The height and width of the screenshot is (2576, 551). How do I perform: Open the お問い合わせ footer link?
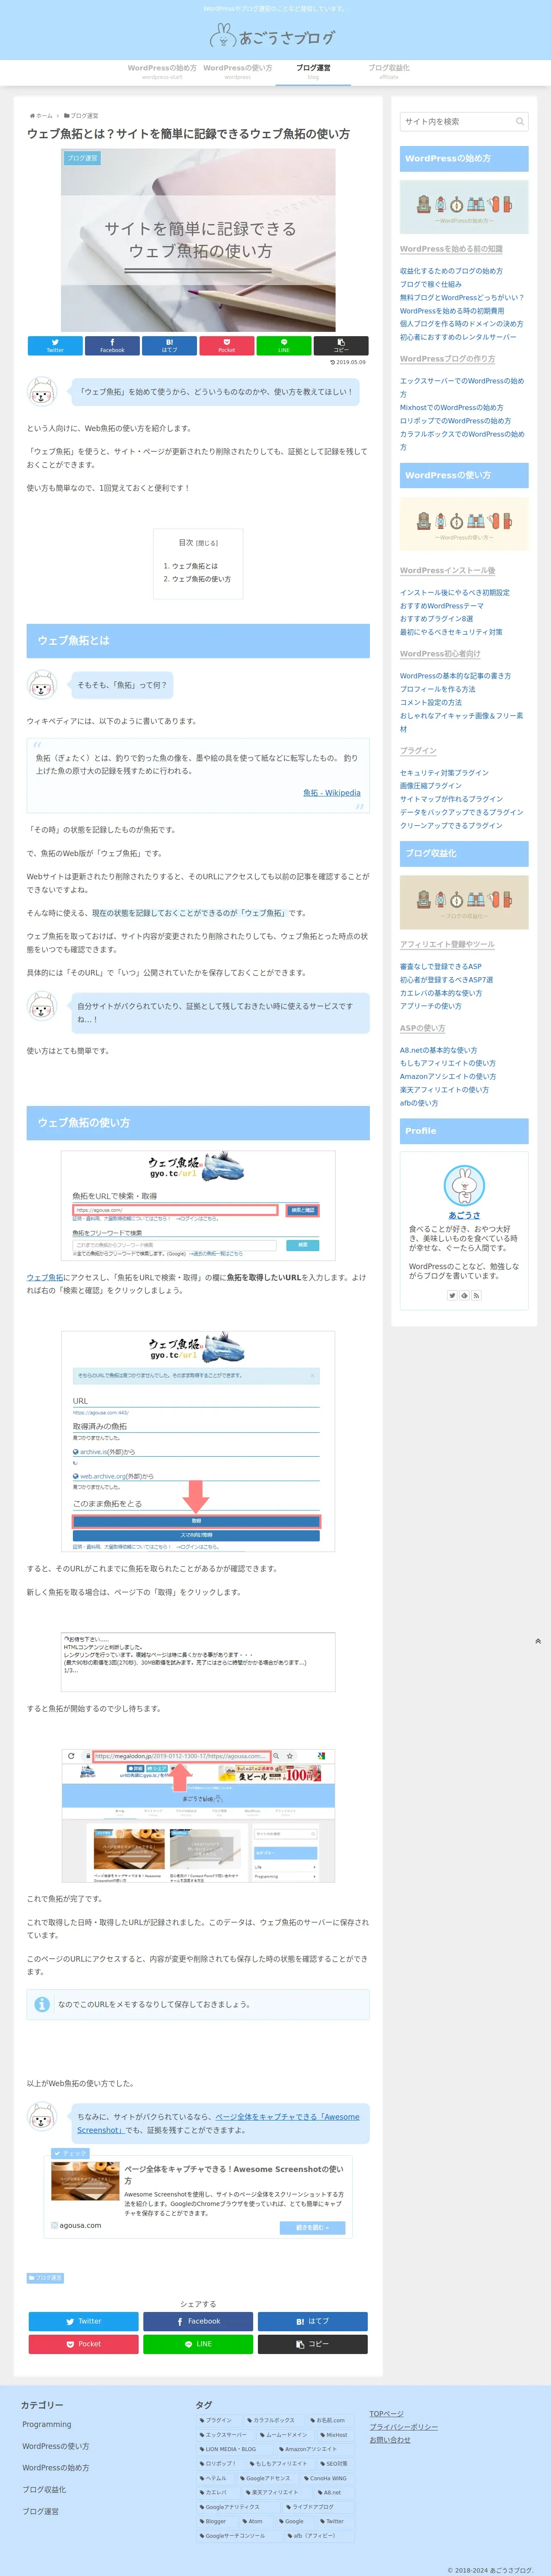tap(390, 2440)
